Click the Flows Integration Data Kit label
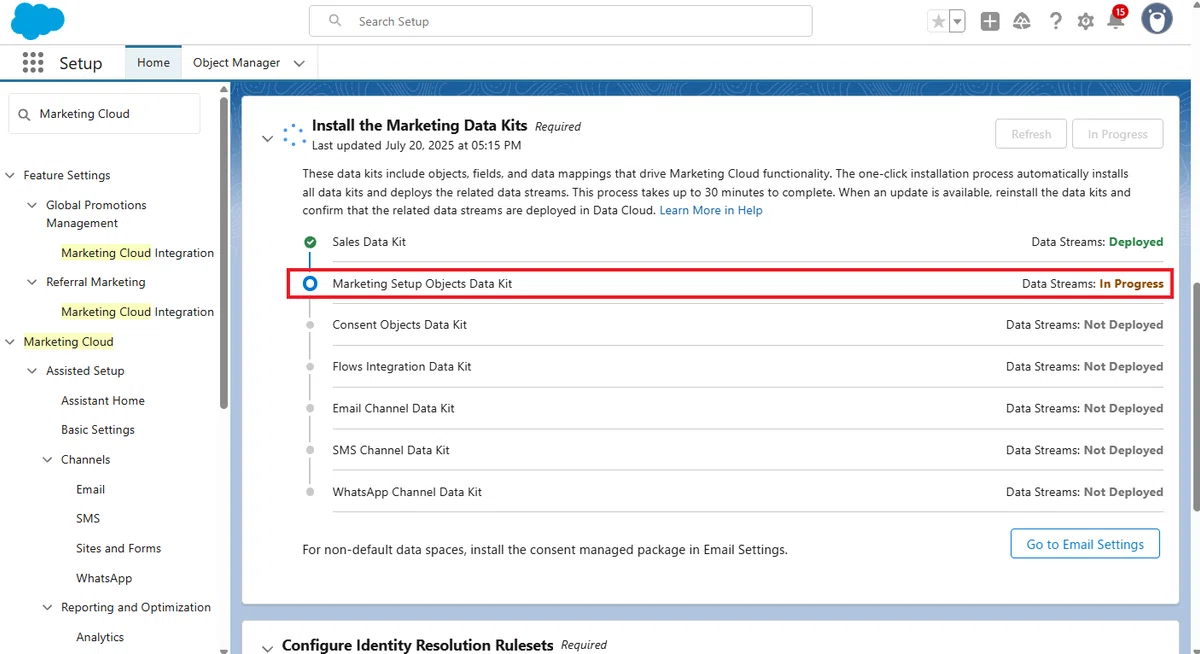The height and width of the screenshot is (654, 1200). 402,367
